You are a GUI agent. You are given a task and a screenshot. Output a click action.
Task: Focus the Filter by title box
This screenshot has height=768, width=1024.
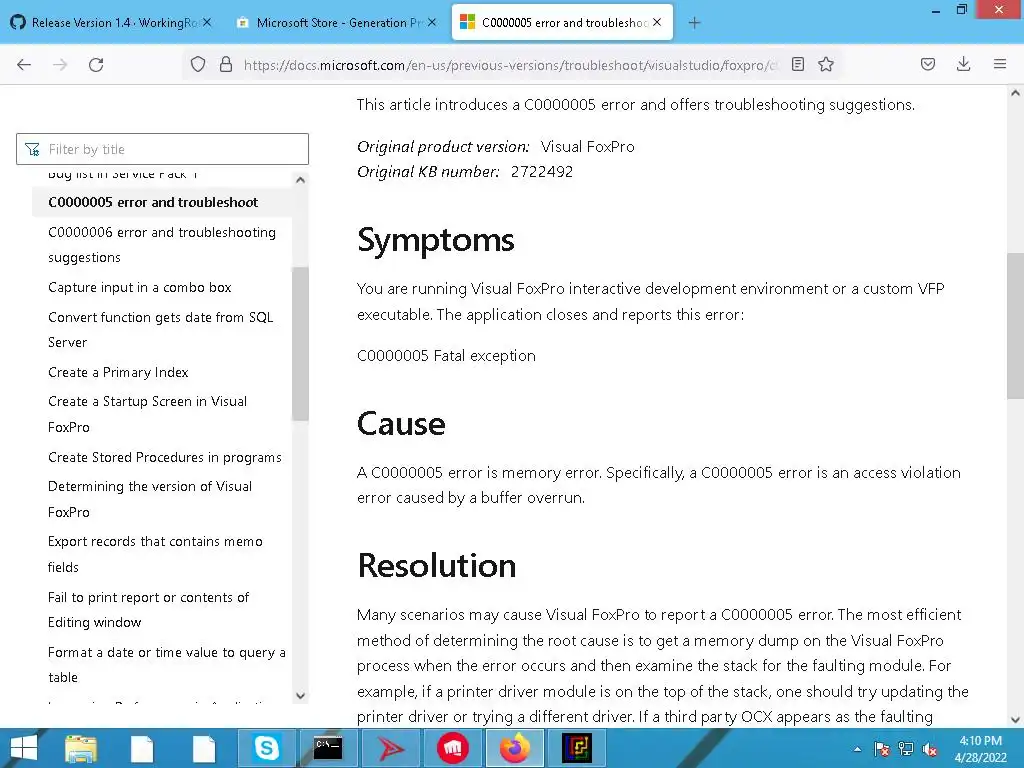pos(163,149)
